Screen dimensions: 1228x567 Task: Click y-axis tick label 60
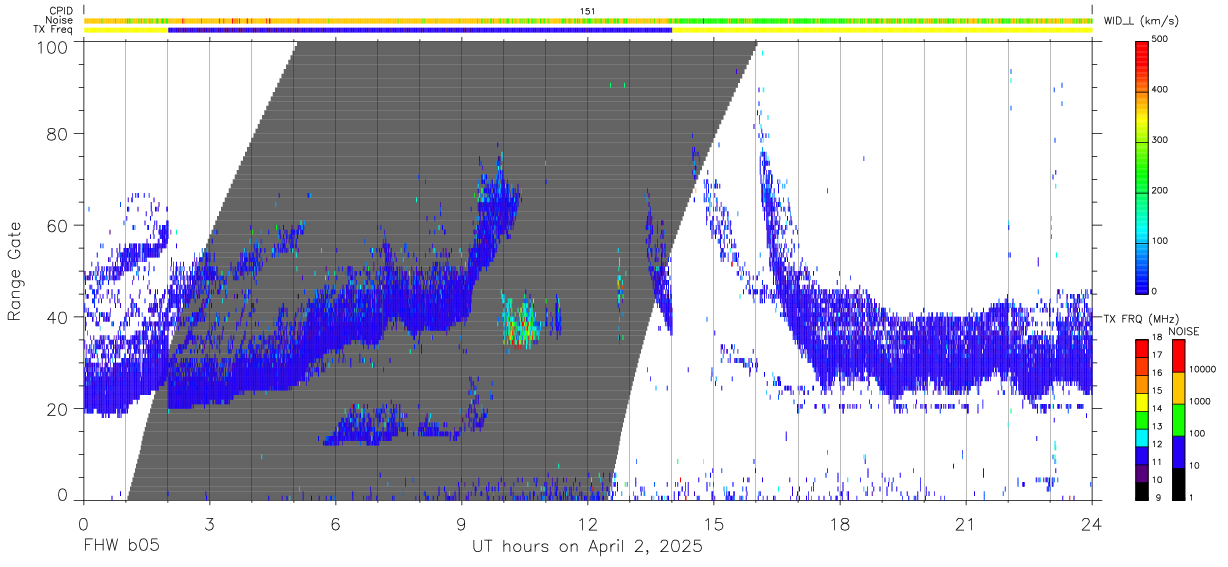tap(58, 225)
